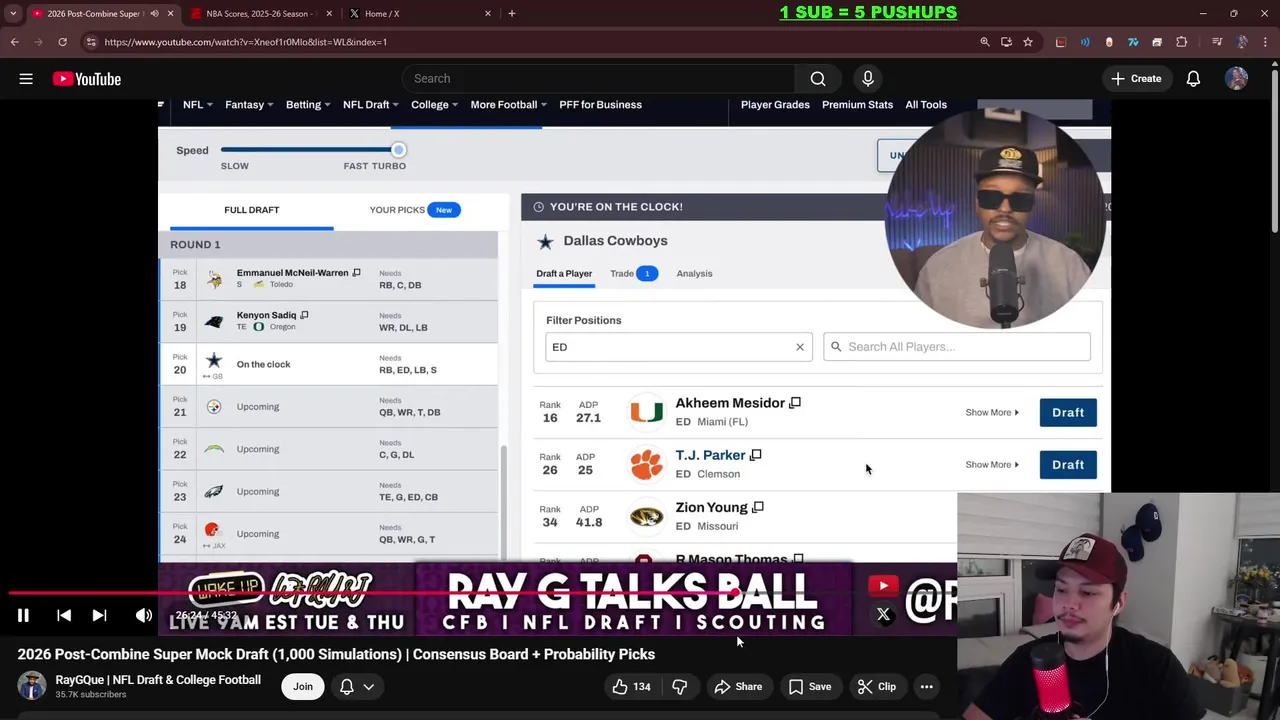Close the 2026 Post-Combine tab
Image resolution: width=1280 pixels, height=720 pixels.
point(170,14)
